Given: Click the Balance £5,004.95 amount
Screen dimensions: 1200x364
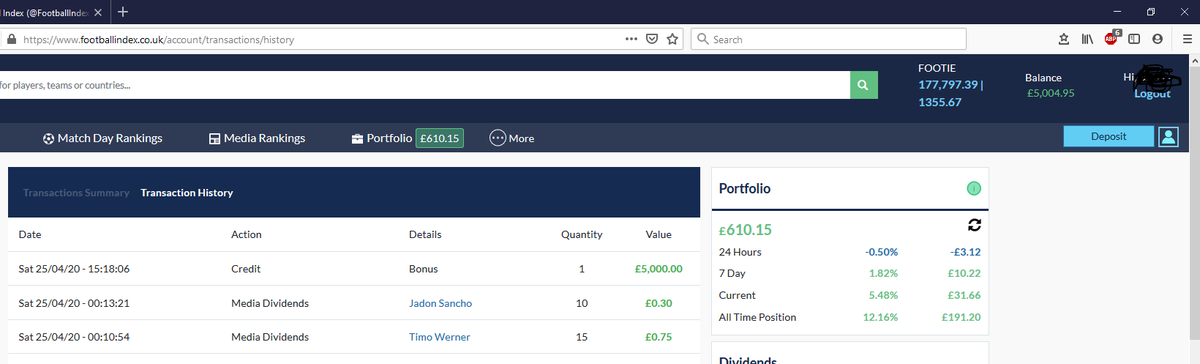Looking at the screenshot, I should click(x=1050, y=93).
